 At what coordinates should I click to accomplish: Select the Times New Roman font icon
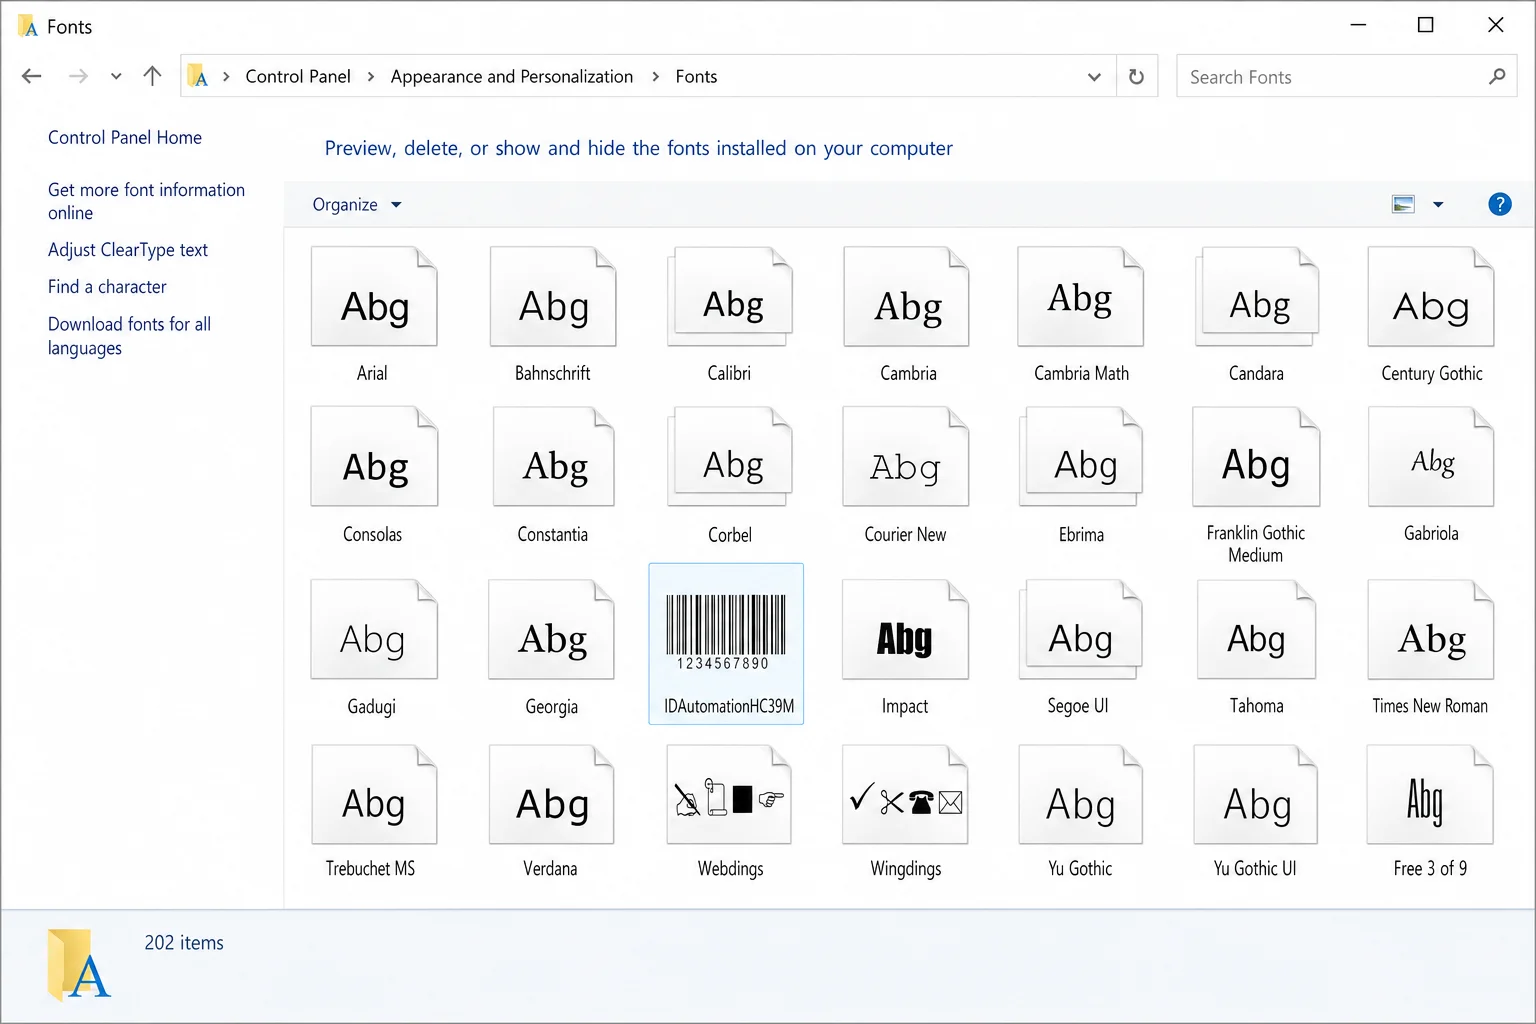coord(1431,630)
